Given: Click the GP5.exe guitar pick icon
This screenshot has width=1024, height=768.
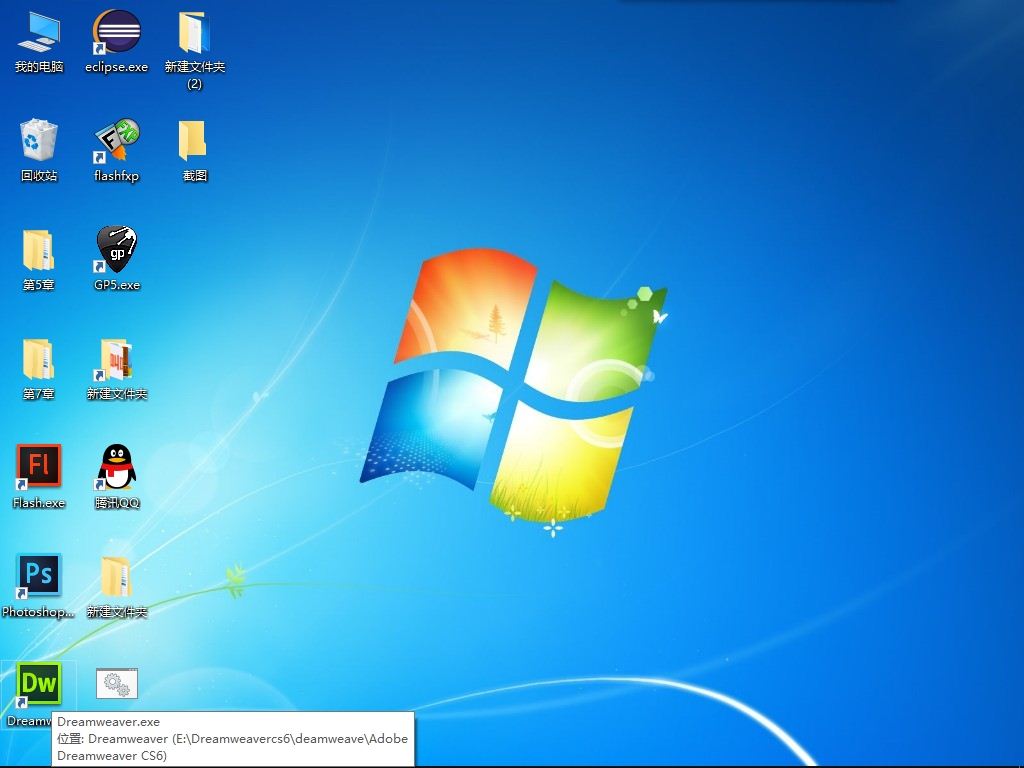Looking at the screenshot, I should (116, 249).
